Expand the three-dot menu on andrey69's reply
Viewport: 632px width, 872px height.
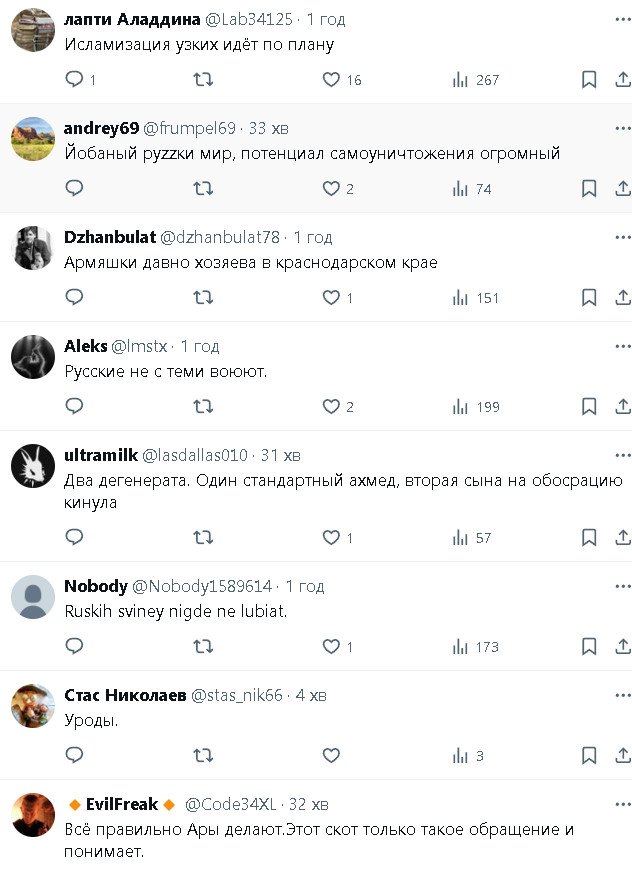[622, 127]
